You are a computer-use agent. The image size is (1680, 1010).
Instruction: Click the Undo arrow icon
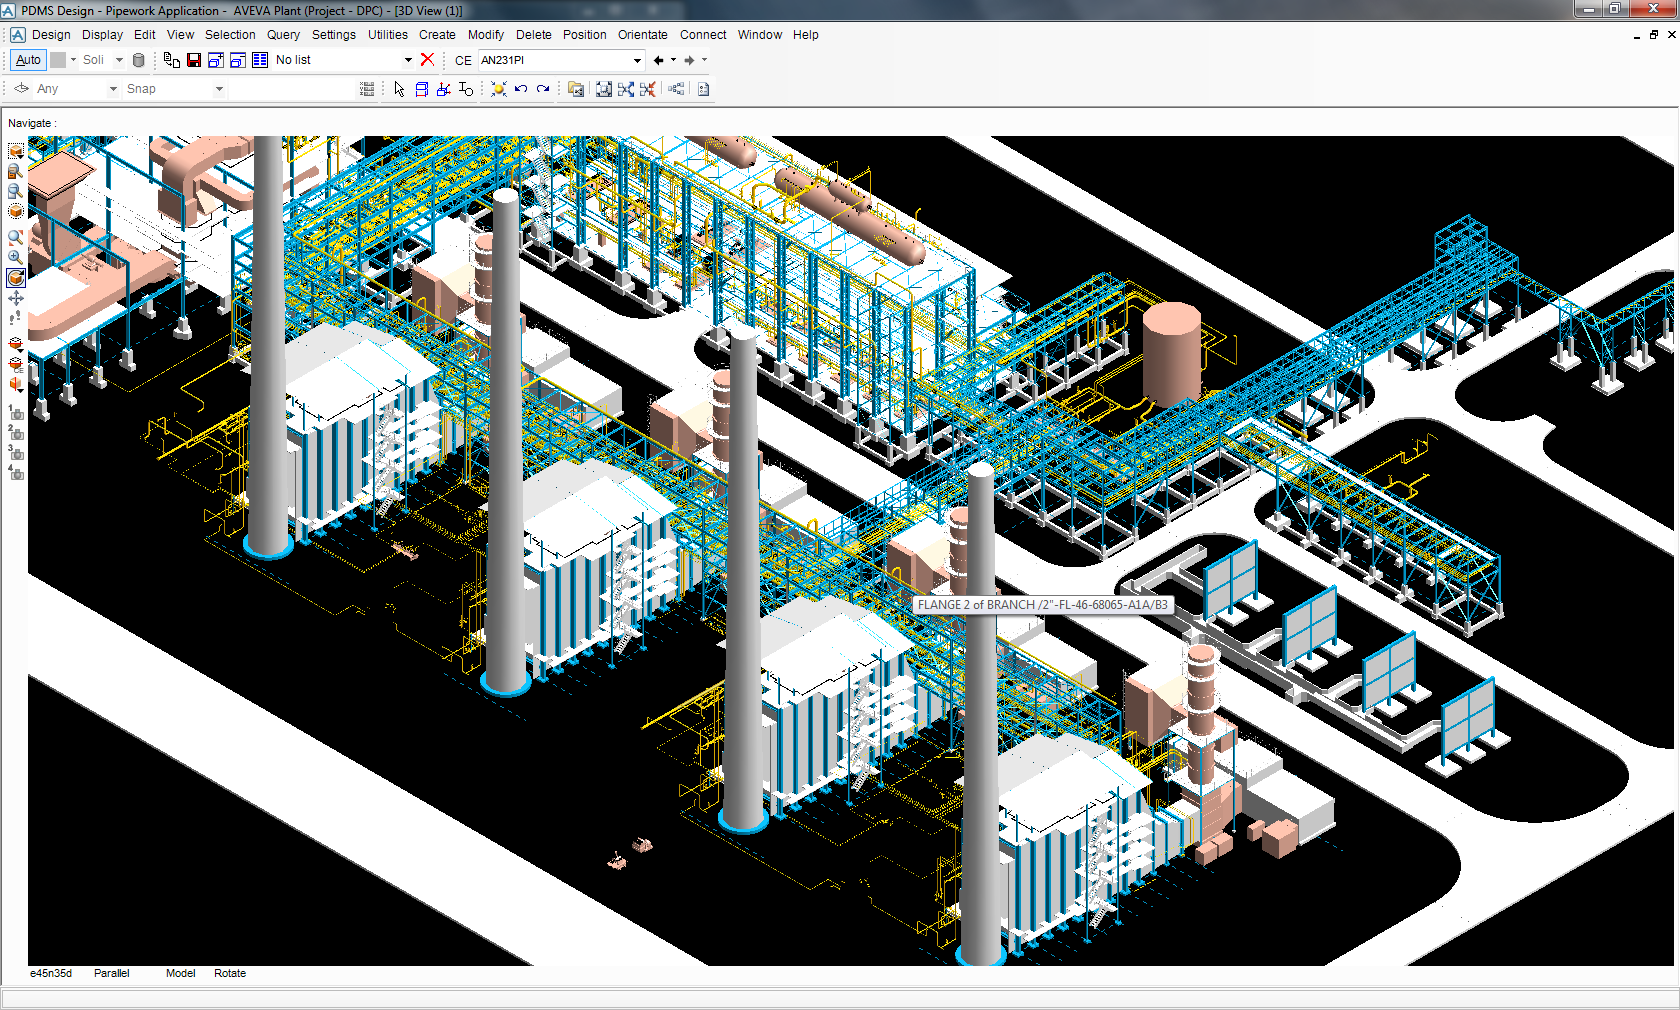click(x=521, y=89)
